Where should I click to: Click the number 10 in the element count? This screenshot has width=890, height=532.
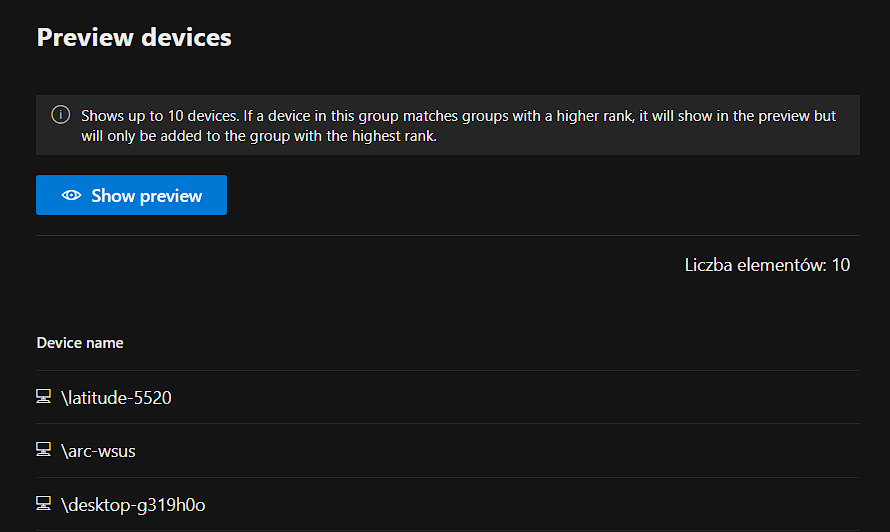click(840, 265)
